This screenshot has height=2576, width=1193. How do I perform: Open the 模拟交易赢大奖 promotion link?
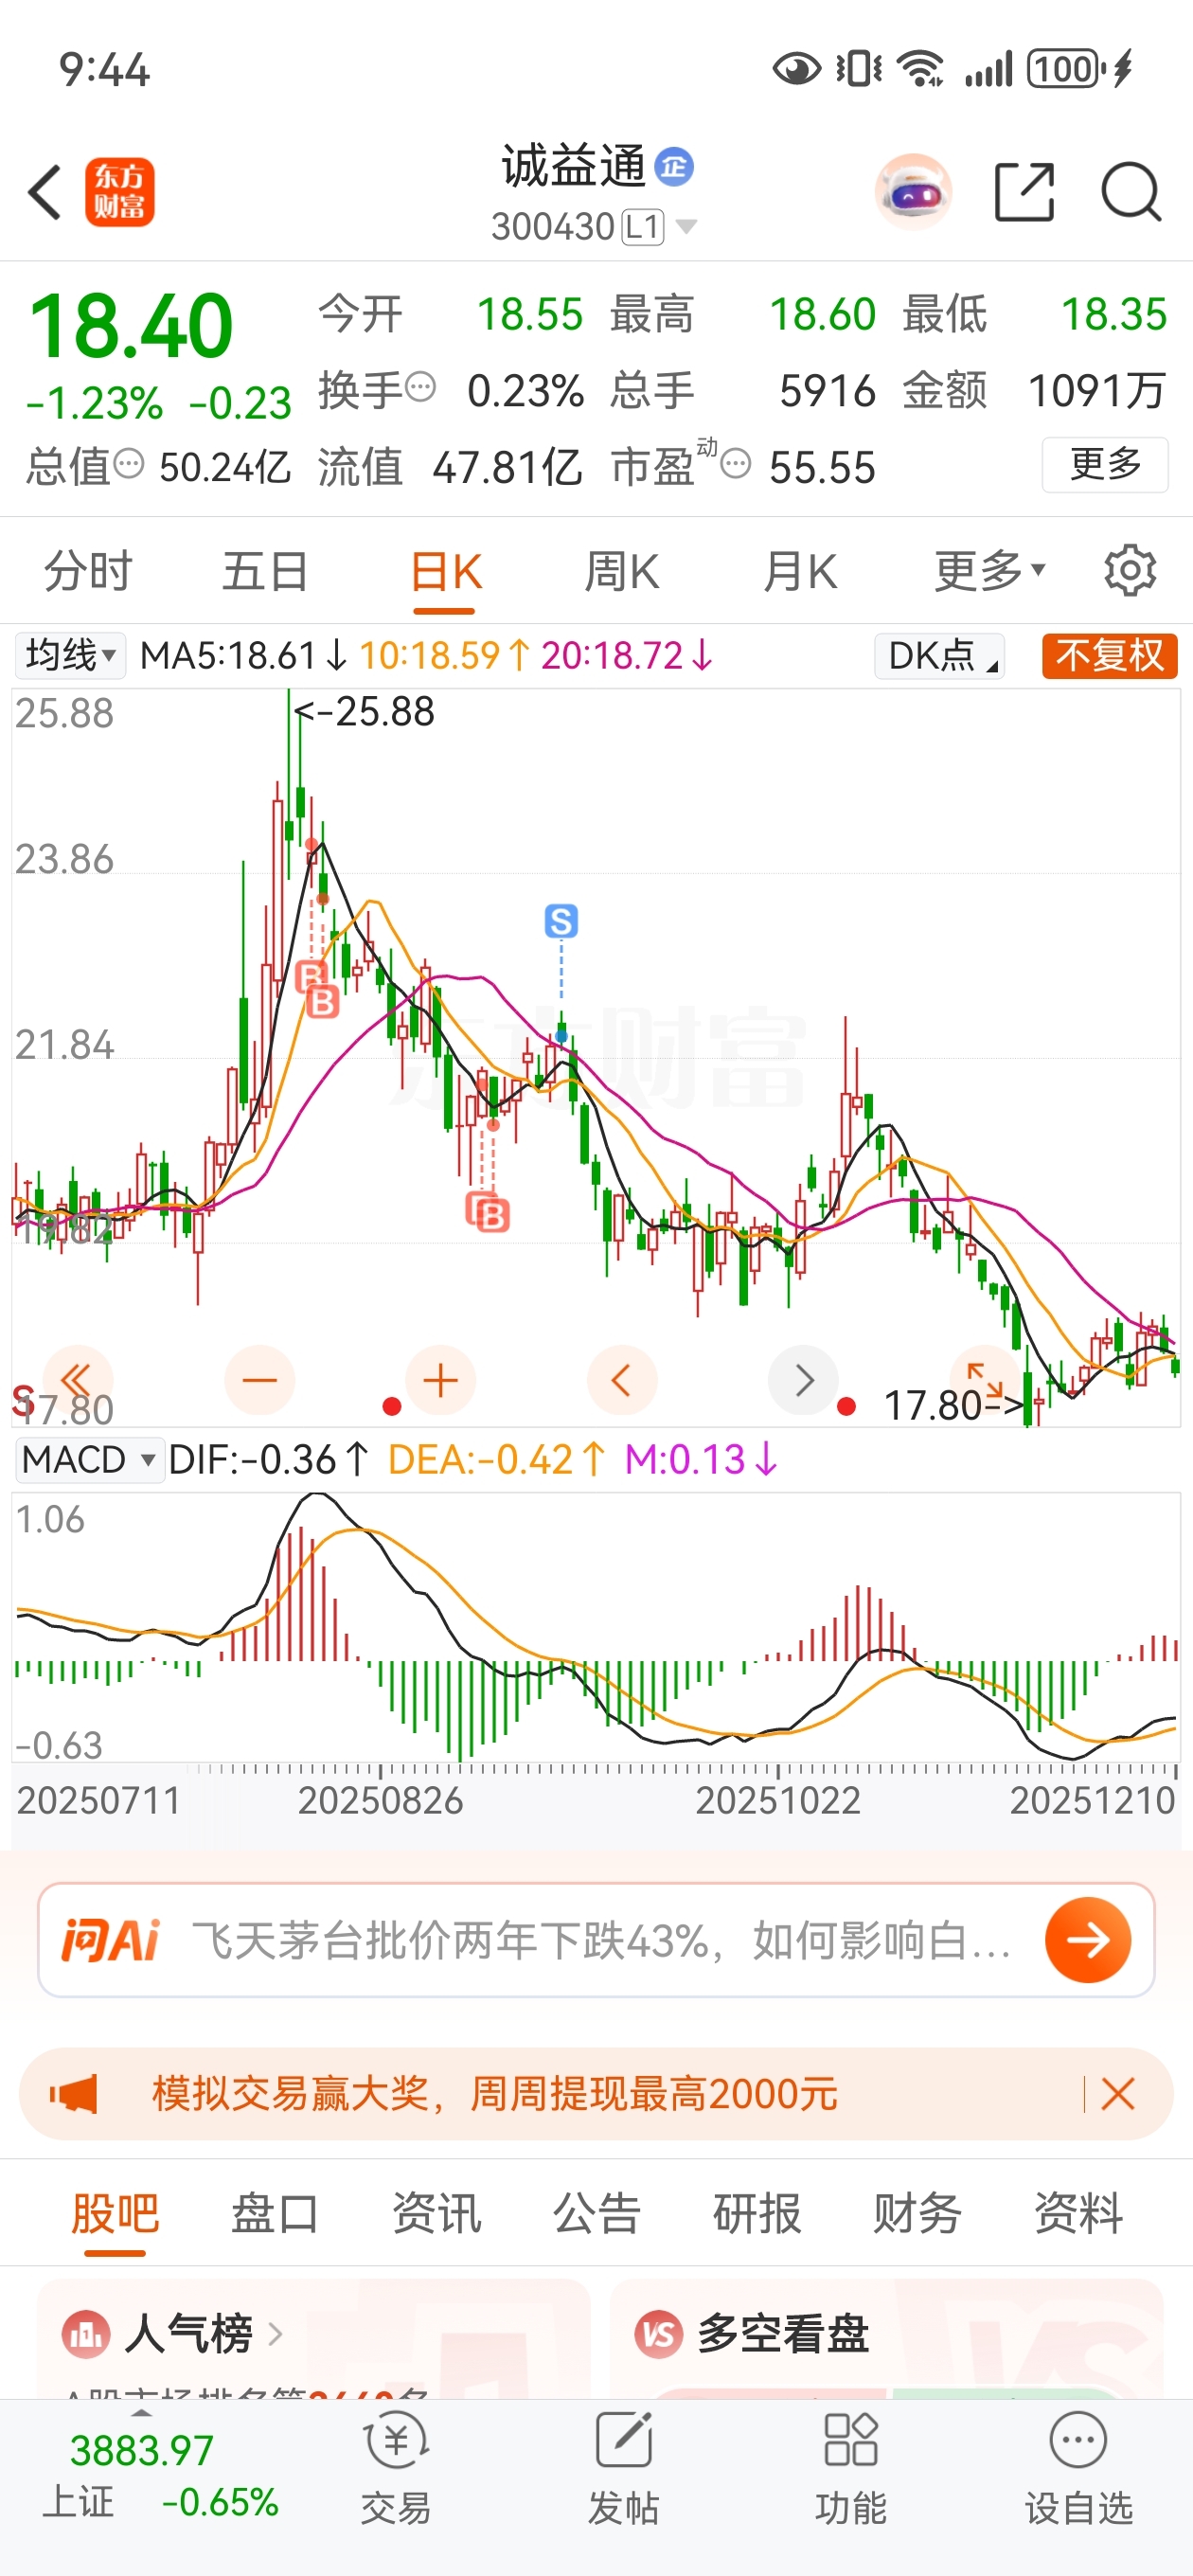pyautogui.click(x=494, y=2093)
